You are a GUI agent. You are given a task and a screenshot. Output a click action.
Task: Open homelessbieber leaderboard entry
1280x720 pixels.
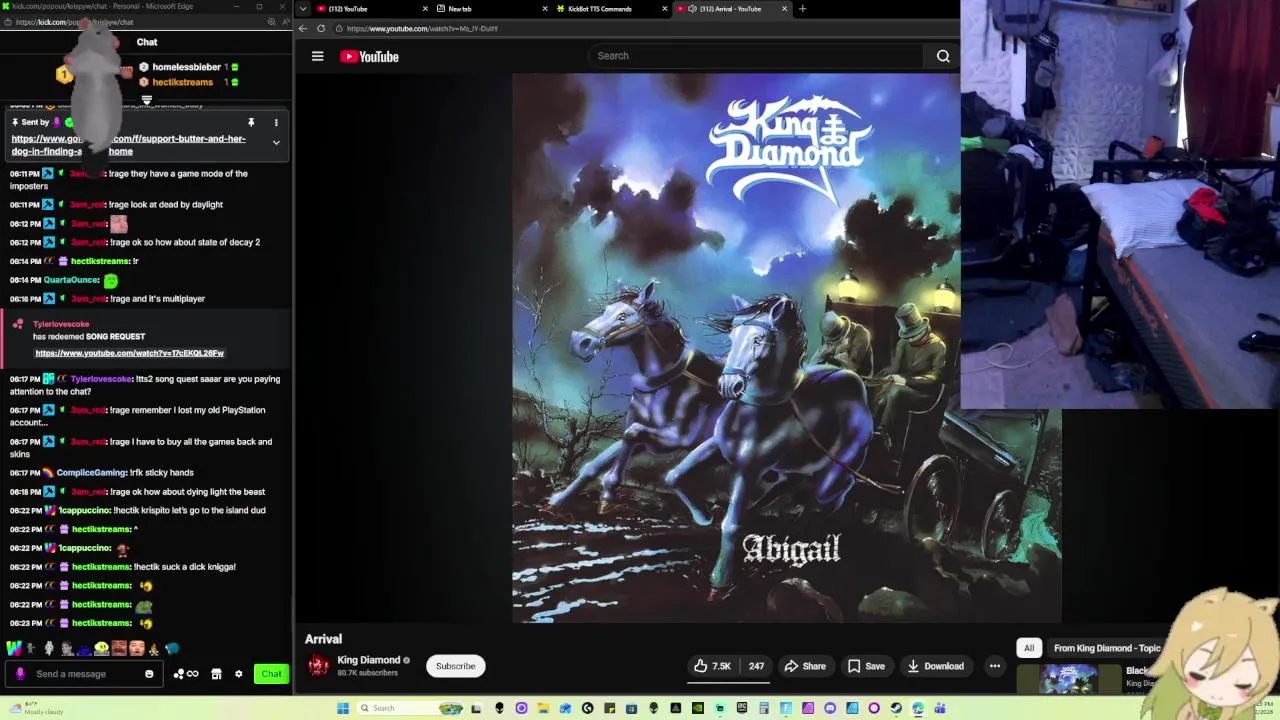(x=187, y=67)
